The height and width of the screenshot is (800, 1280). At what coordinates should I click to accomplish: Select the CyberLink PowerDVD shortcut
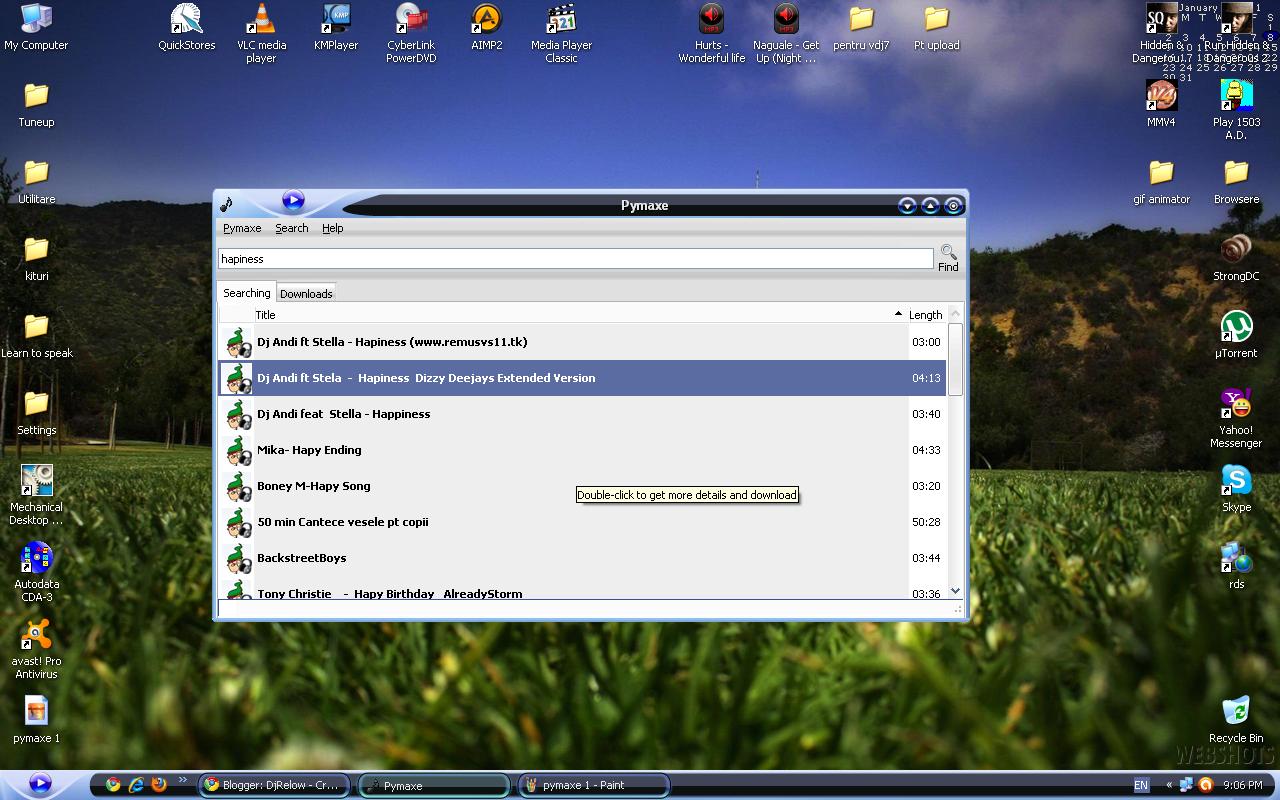pos(411,33)
